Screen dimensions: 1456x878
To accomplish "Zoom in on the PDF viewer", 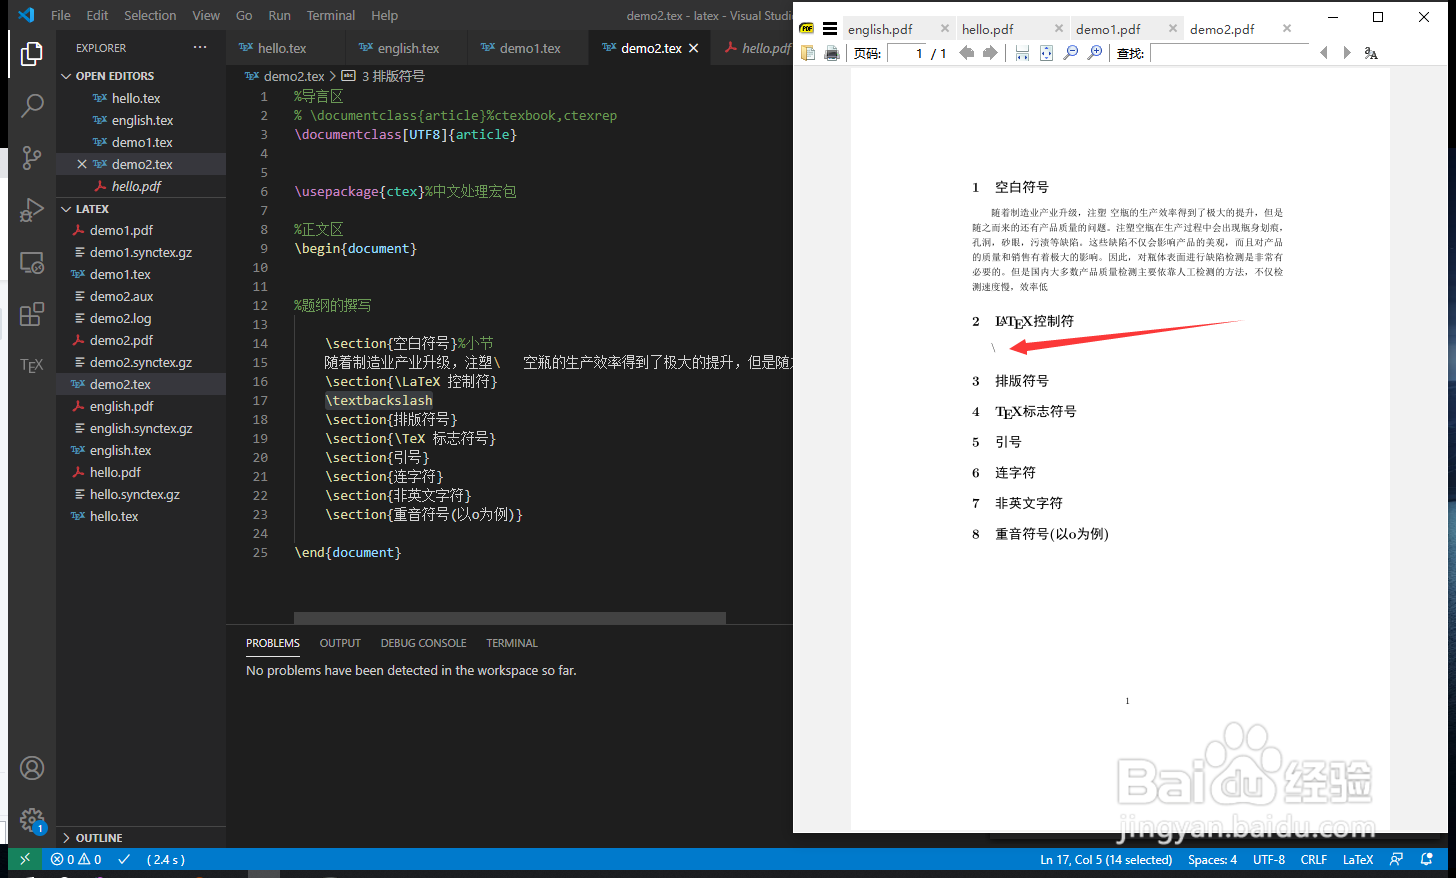I will (x=1095, y=53).
